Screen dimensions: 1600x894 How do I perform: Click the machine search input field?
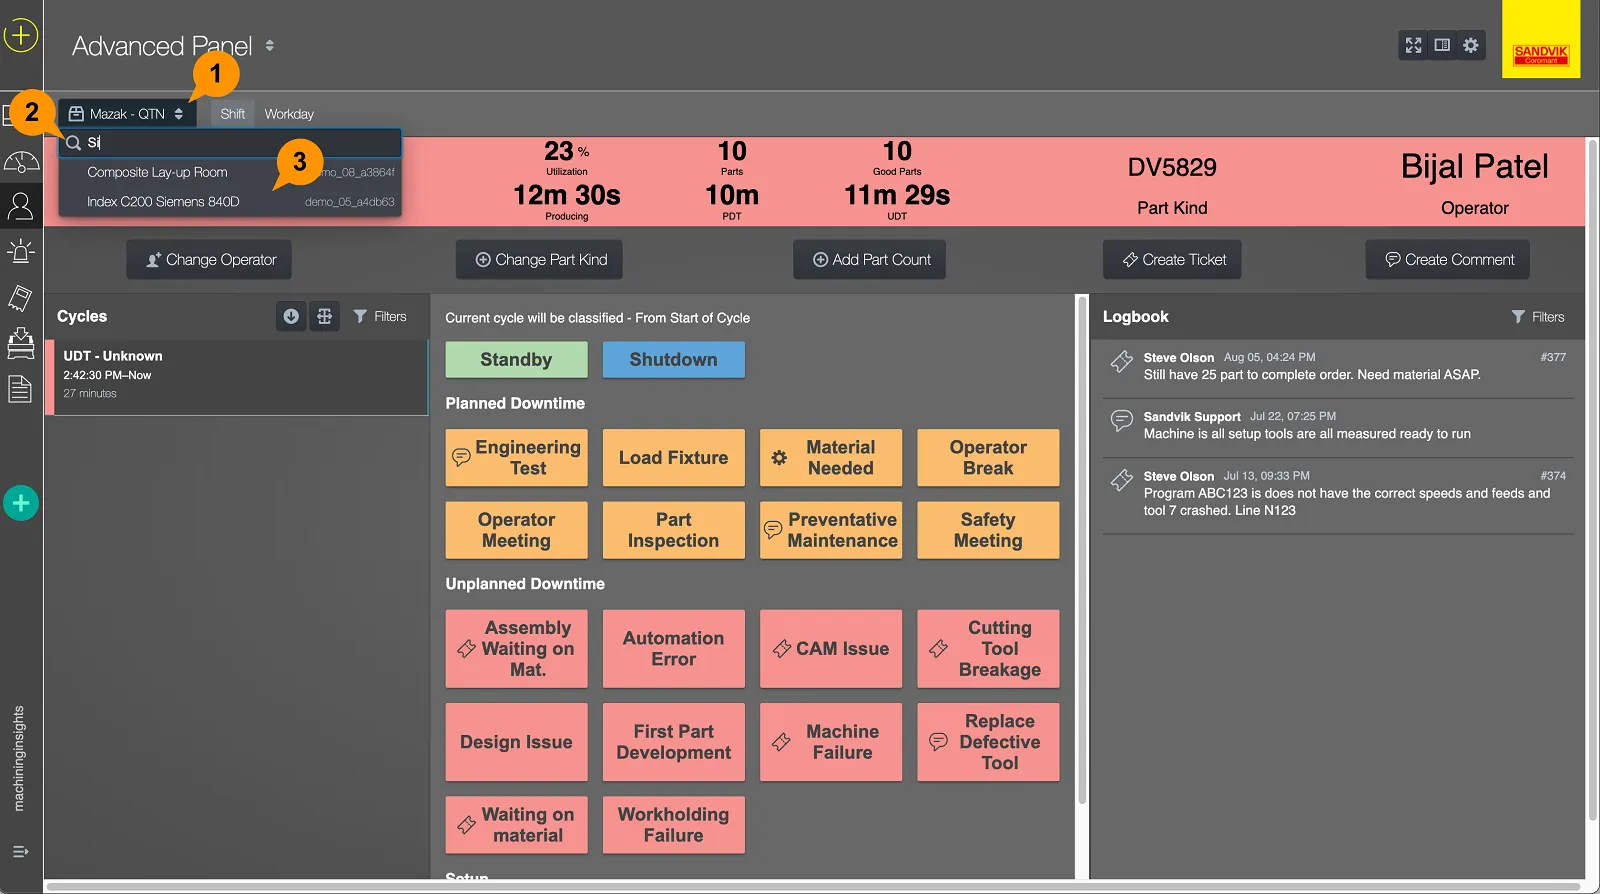[x=230, y=143]
